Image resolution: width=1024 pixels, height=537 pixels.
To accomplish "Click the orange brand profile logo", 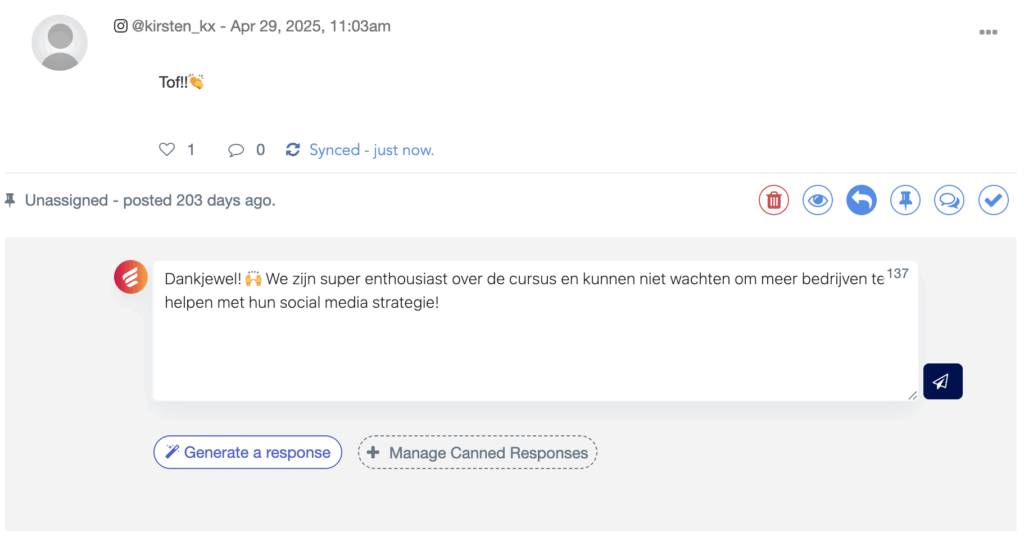I will coord(131,277).
